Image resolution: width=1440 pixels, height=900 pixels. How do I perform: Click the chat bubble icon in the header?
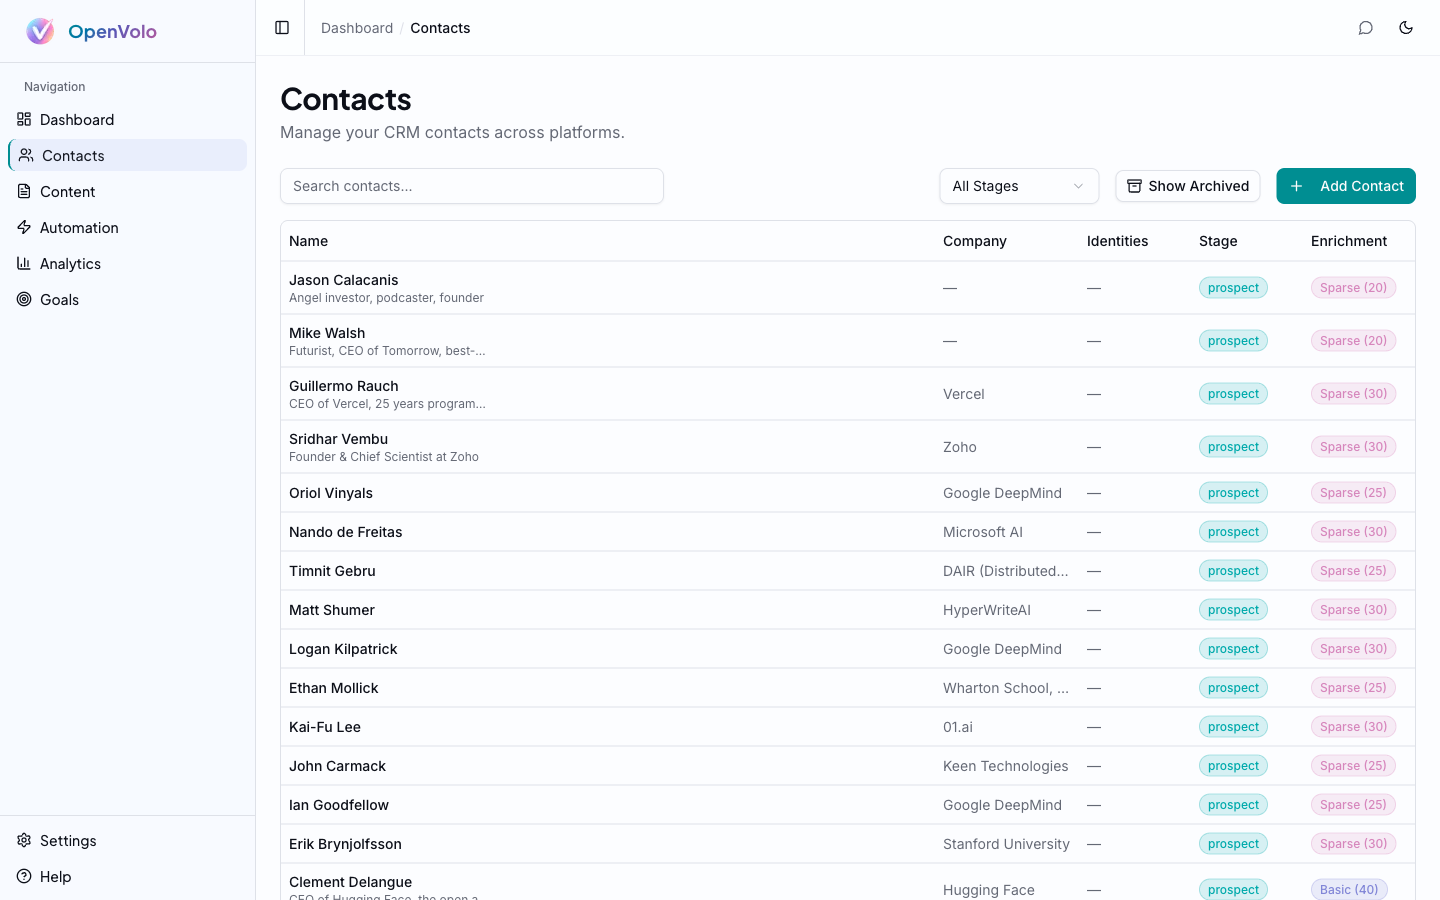click(x=1366, y=28)
